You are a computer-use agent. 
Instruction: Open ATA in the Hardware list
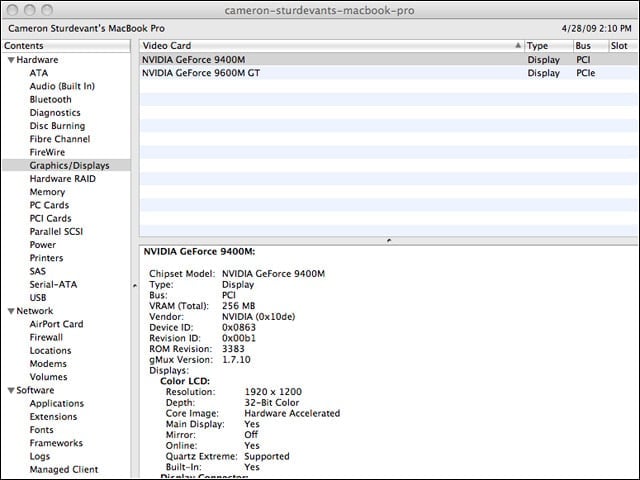pos(39,73)
